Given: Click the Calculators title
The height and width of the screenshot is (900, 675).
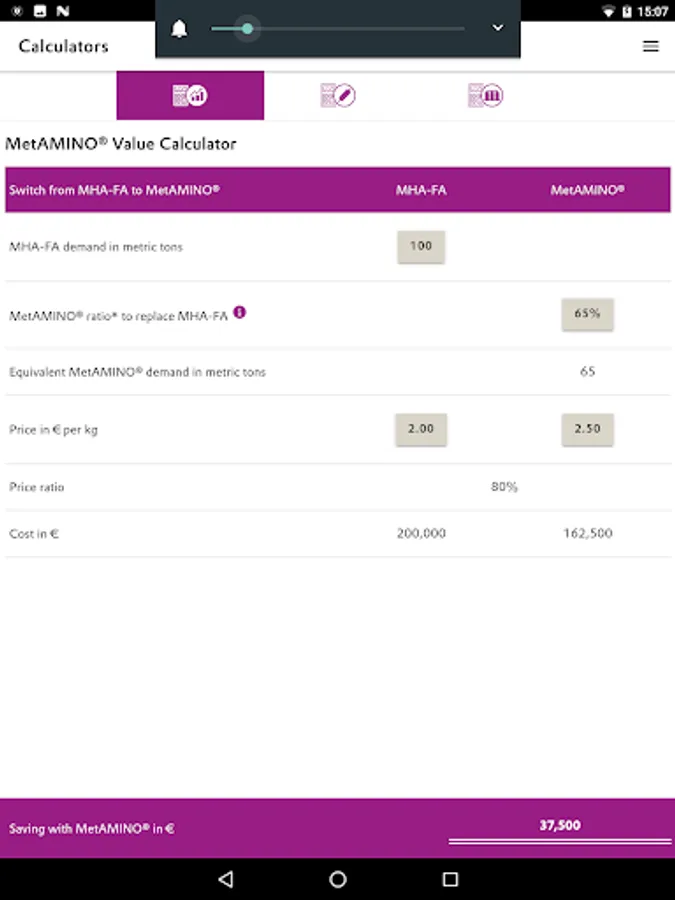Looking at the screenshot, I should (63, 46).
